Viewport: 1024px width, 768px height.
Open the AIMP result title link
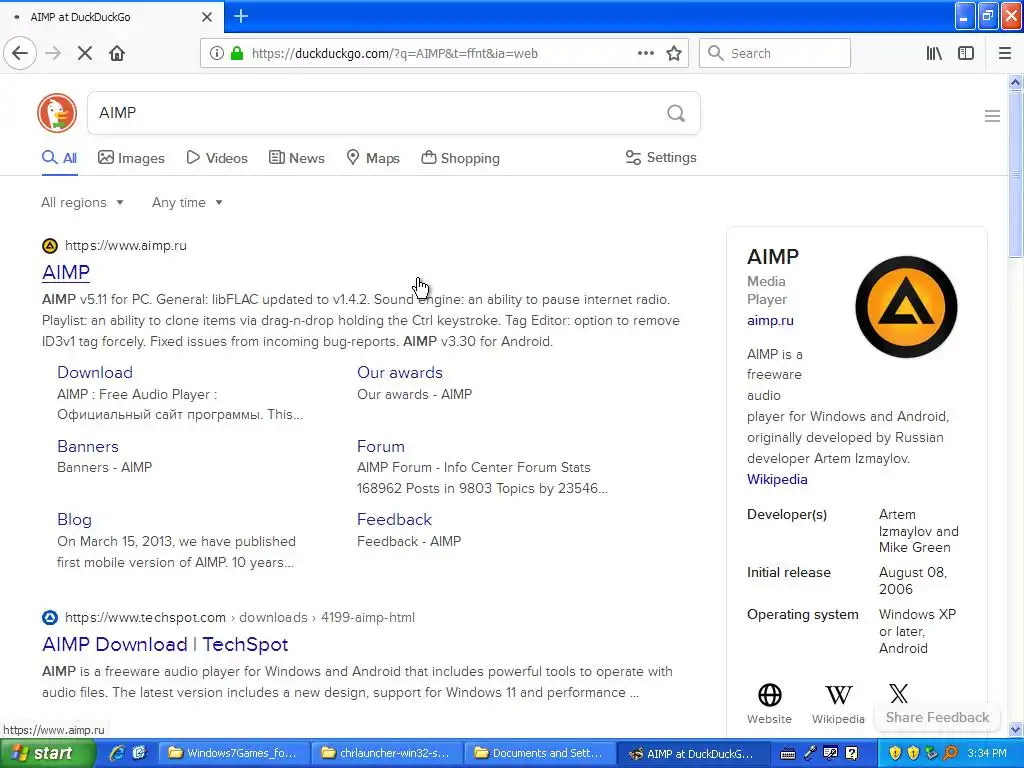tap(66, 272)
